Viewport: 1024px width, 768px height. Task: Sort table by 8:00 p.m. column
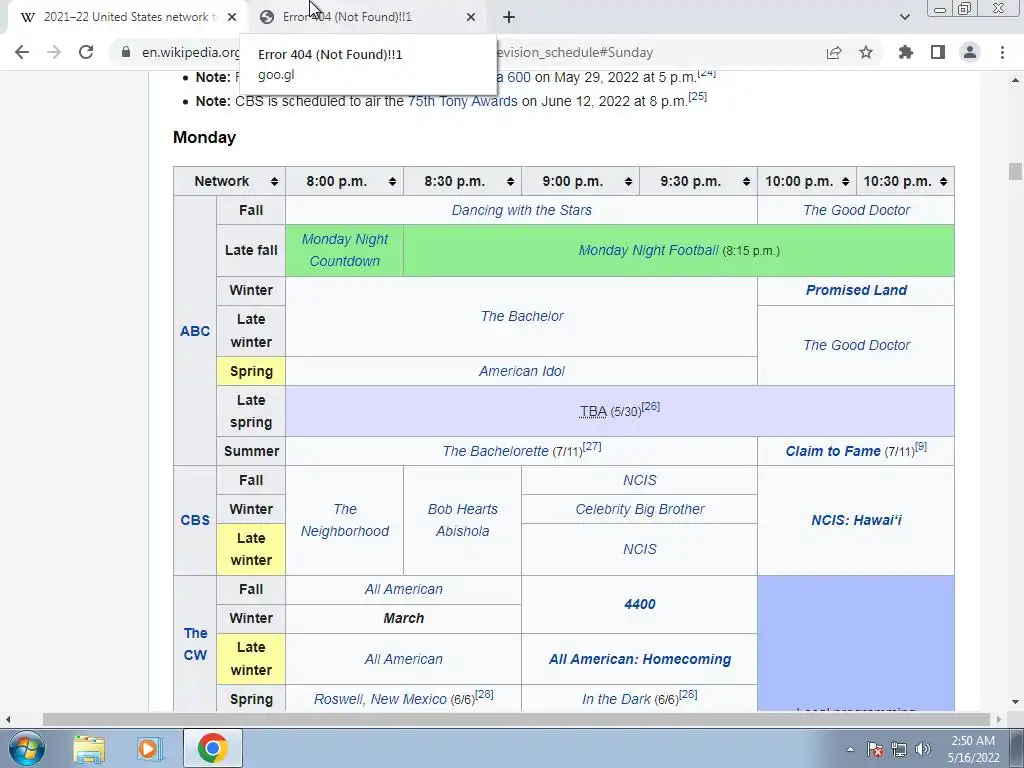(x=392, y=182)
